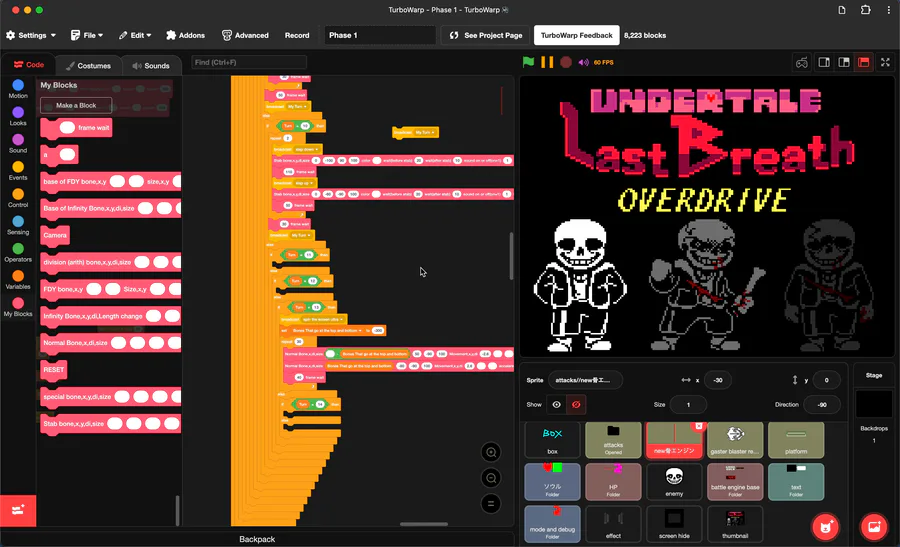The height and width of the screenshot is (547, 900).
Task: Switch to large stage layout
Action: tap(844, 62)
